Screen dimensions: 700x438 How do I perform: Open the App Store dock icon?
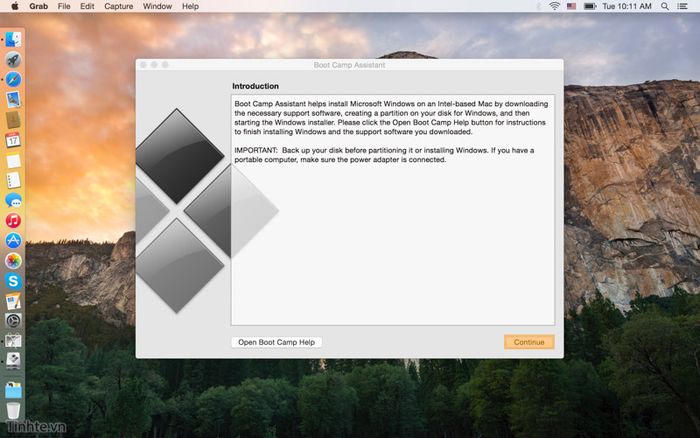tap(13, 241)
